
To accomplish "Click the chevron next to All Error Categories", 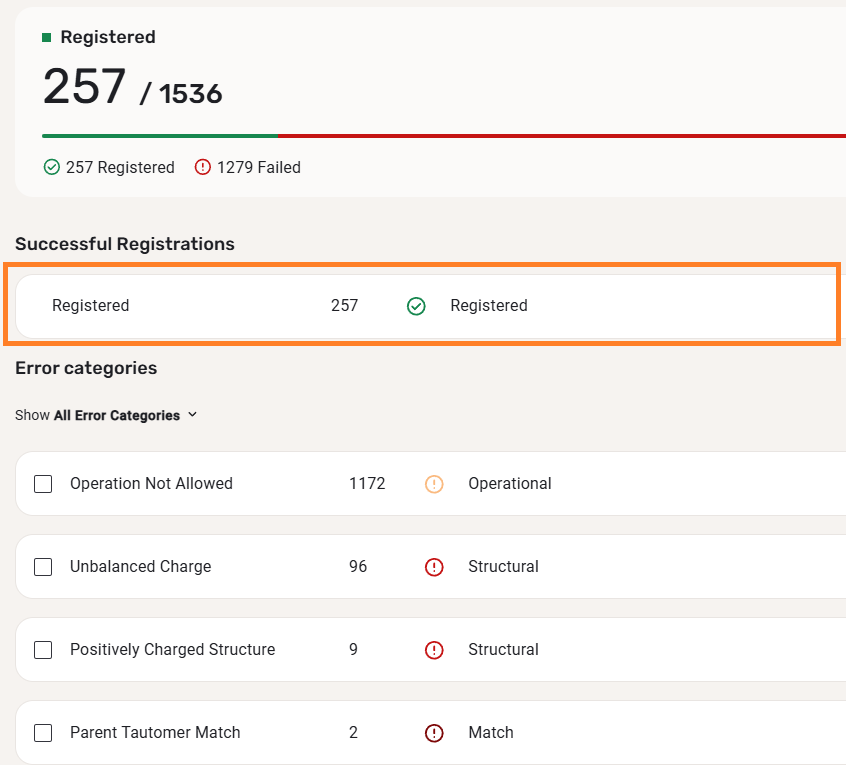I will pyautogui.click(x=193, y=415).
